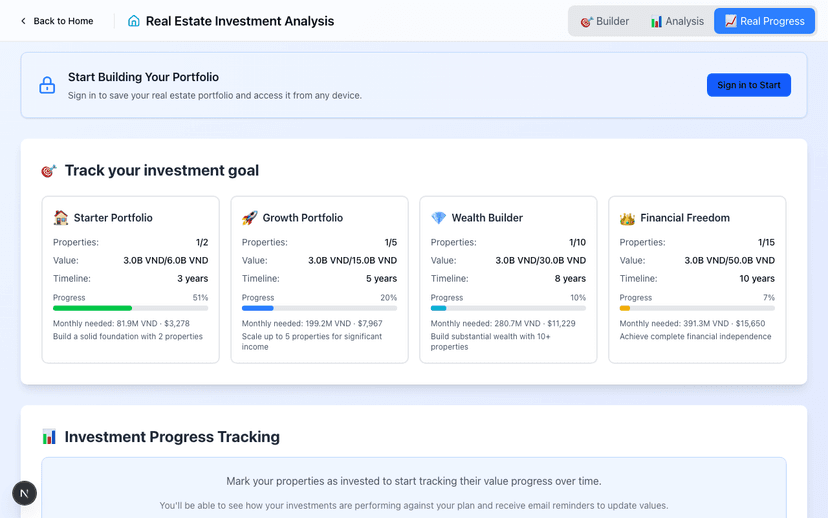The image size is (828, 518).
Task: Click the 5 years timeline value
Action: (381, 279)
